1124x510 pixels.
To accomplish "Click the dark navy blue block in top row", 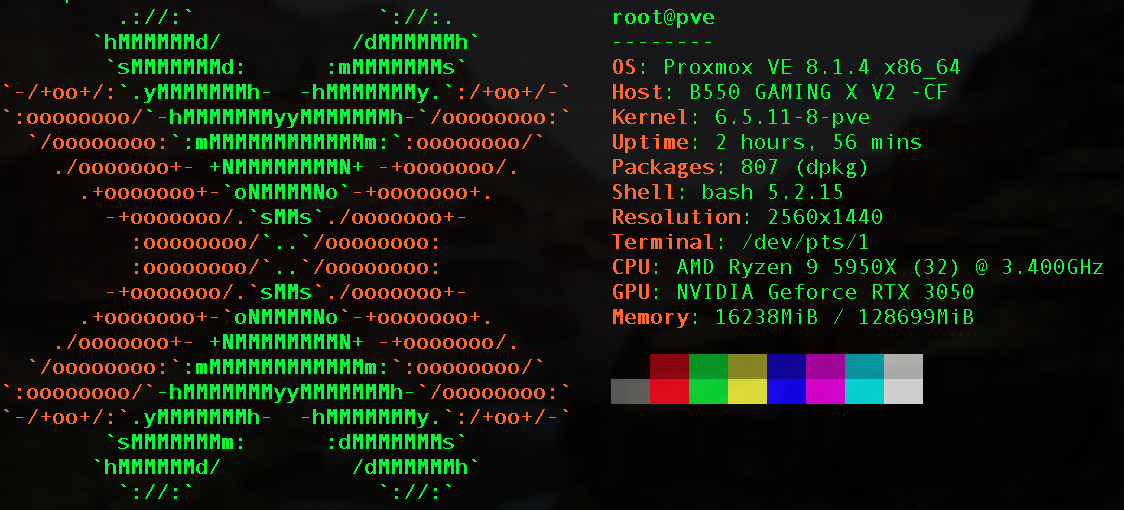I will [x=786, y=366].
